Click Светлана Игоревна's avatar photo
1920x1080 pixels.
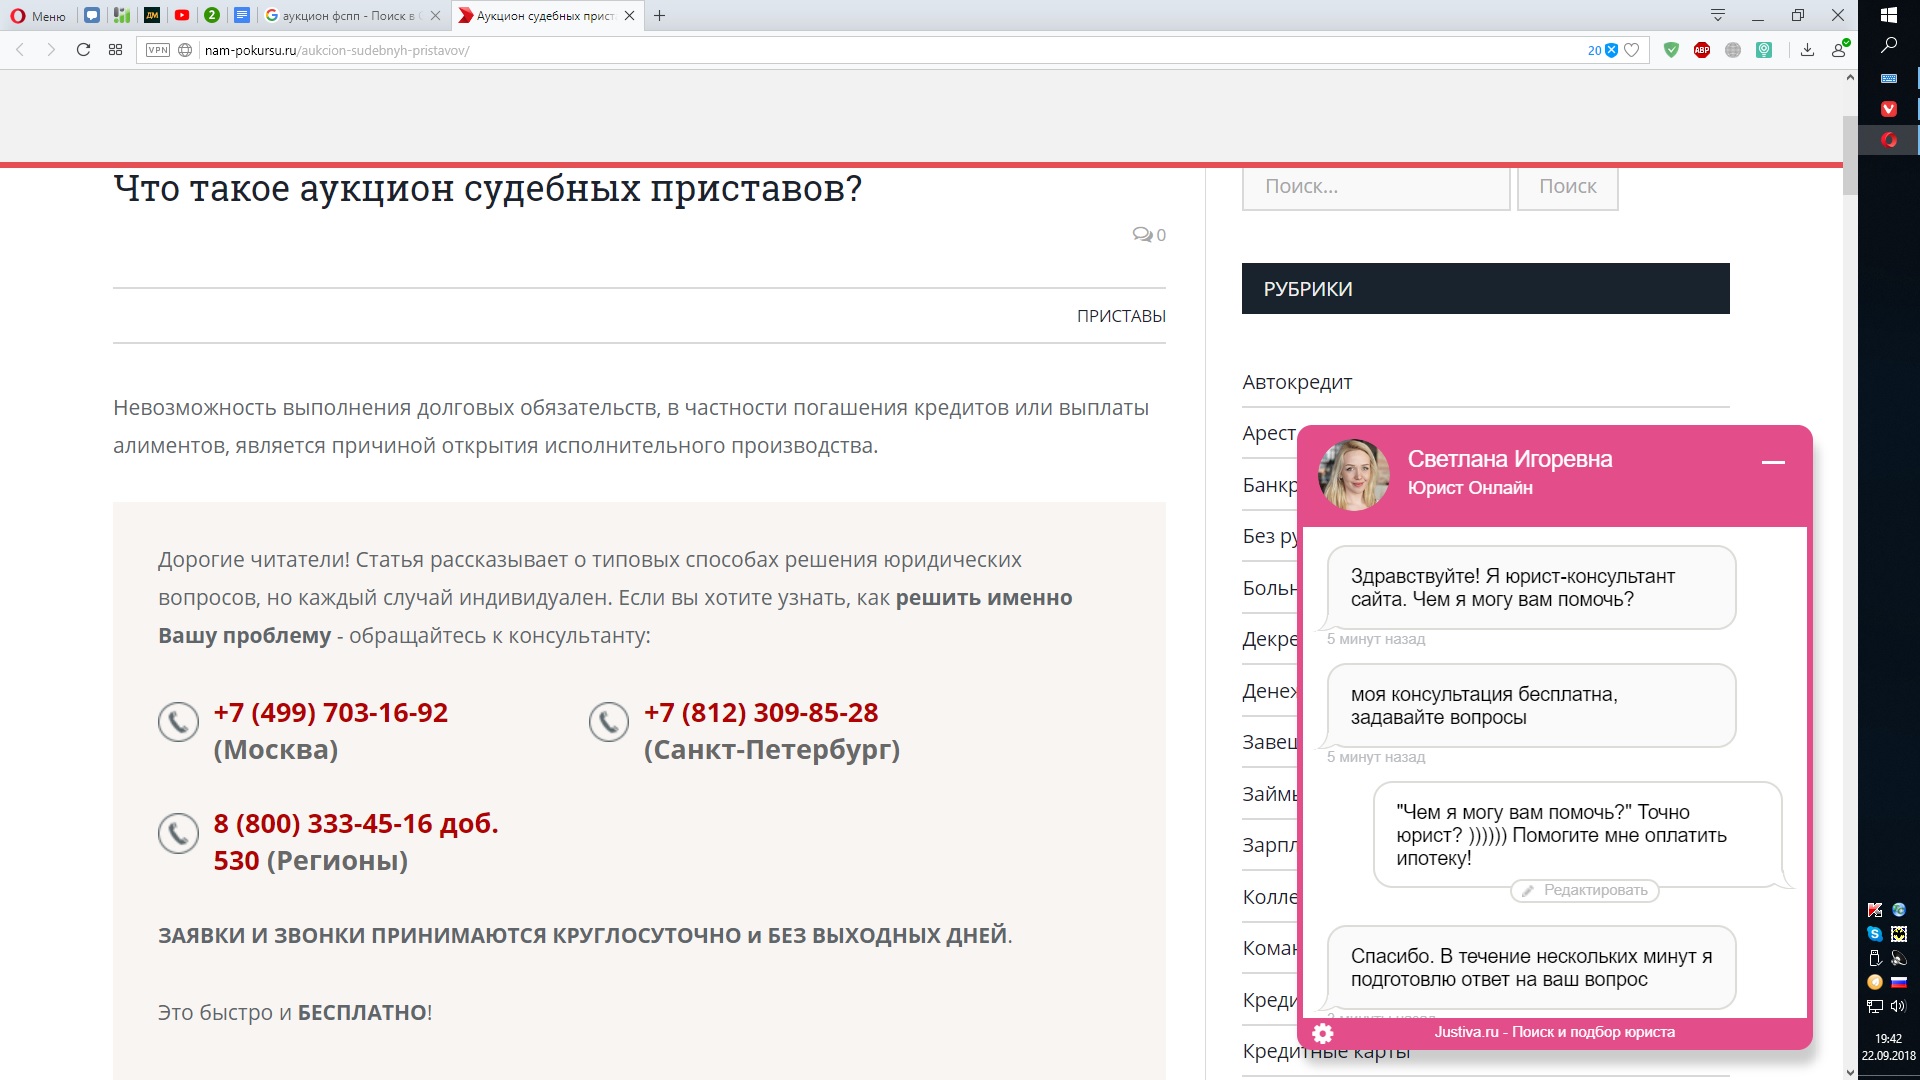pos(1353,475)
